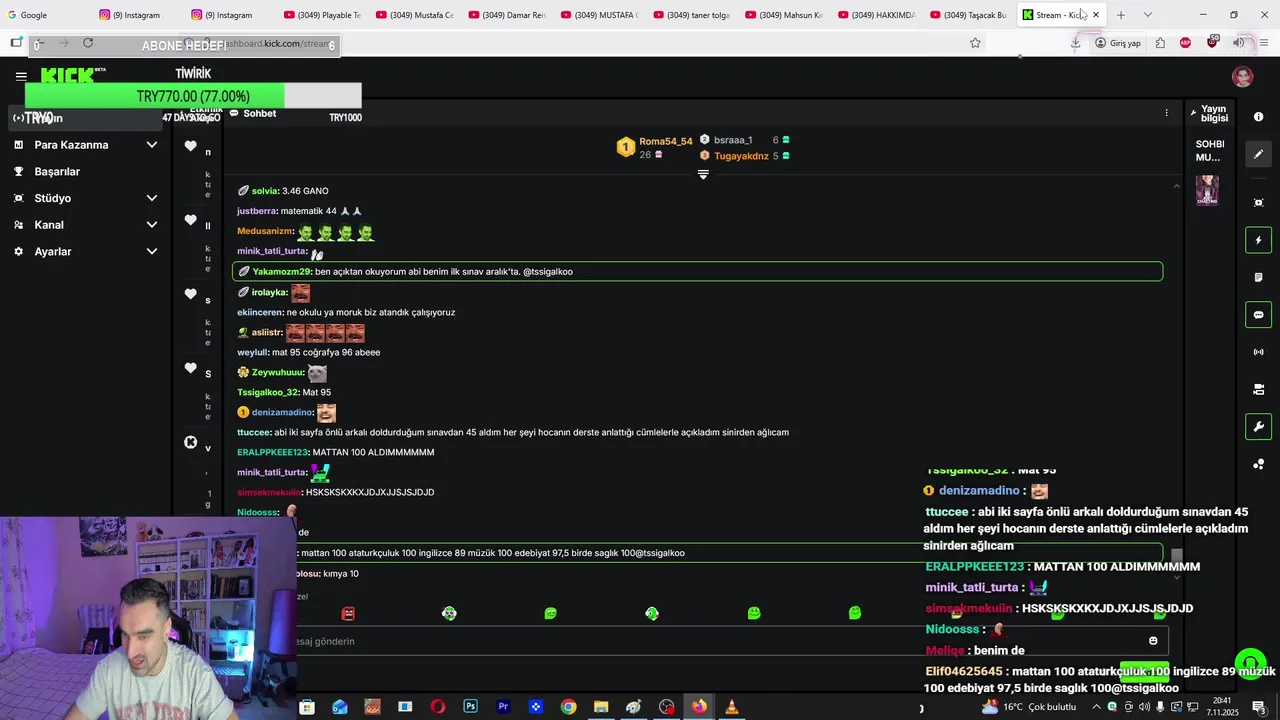Toggle the wrench tools panel icon
Image resolution: width=1280 pixels, height=720 pixels.
pos(1258,427)
